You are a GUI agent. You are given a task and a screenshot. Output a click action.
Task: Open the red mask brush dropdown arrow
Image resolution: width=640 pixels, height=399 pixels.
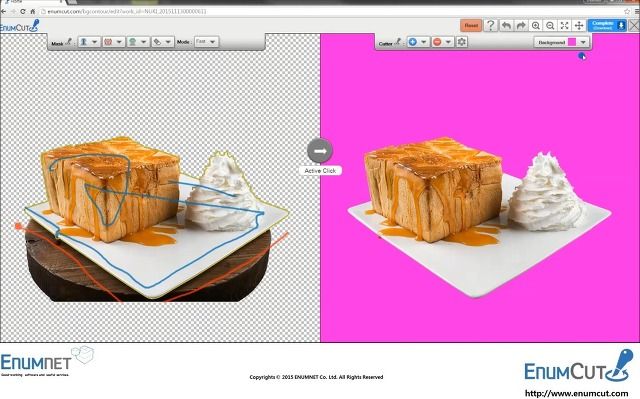(x=119, y=42)
